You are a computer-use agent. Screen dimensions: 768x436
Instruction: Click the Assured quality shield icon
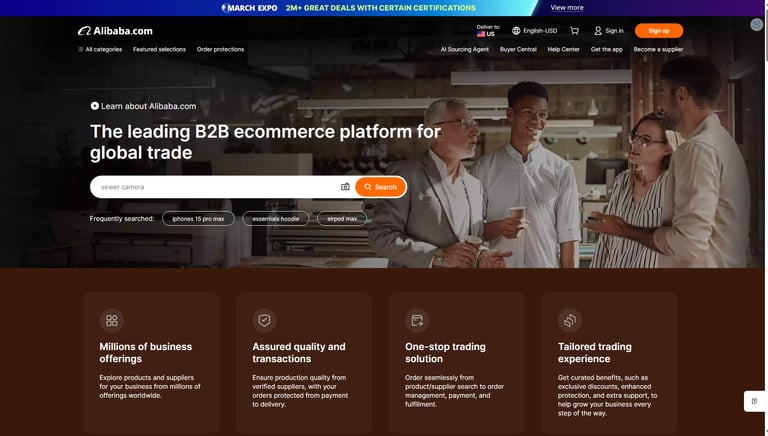click(264, 320)
